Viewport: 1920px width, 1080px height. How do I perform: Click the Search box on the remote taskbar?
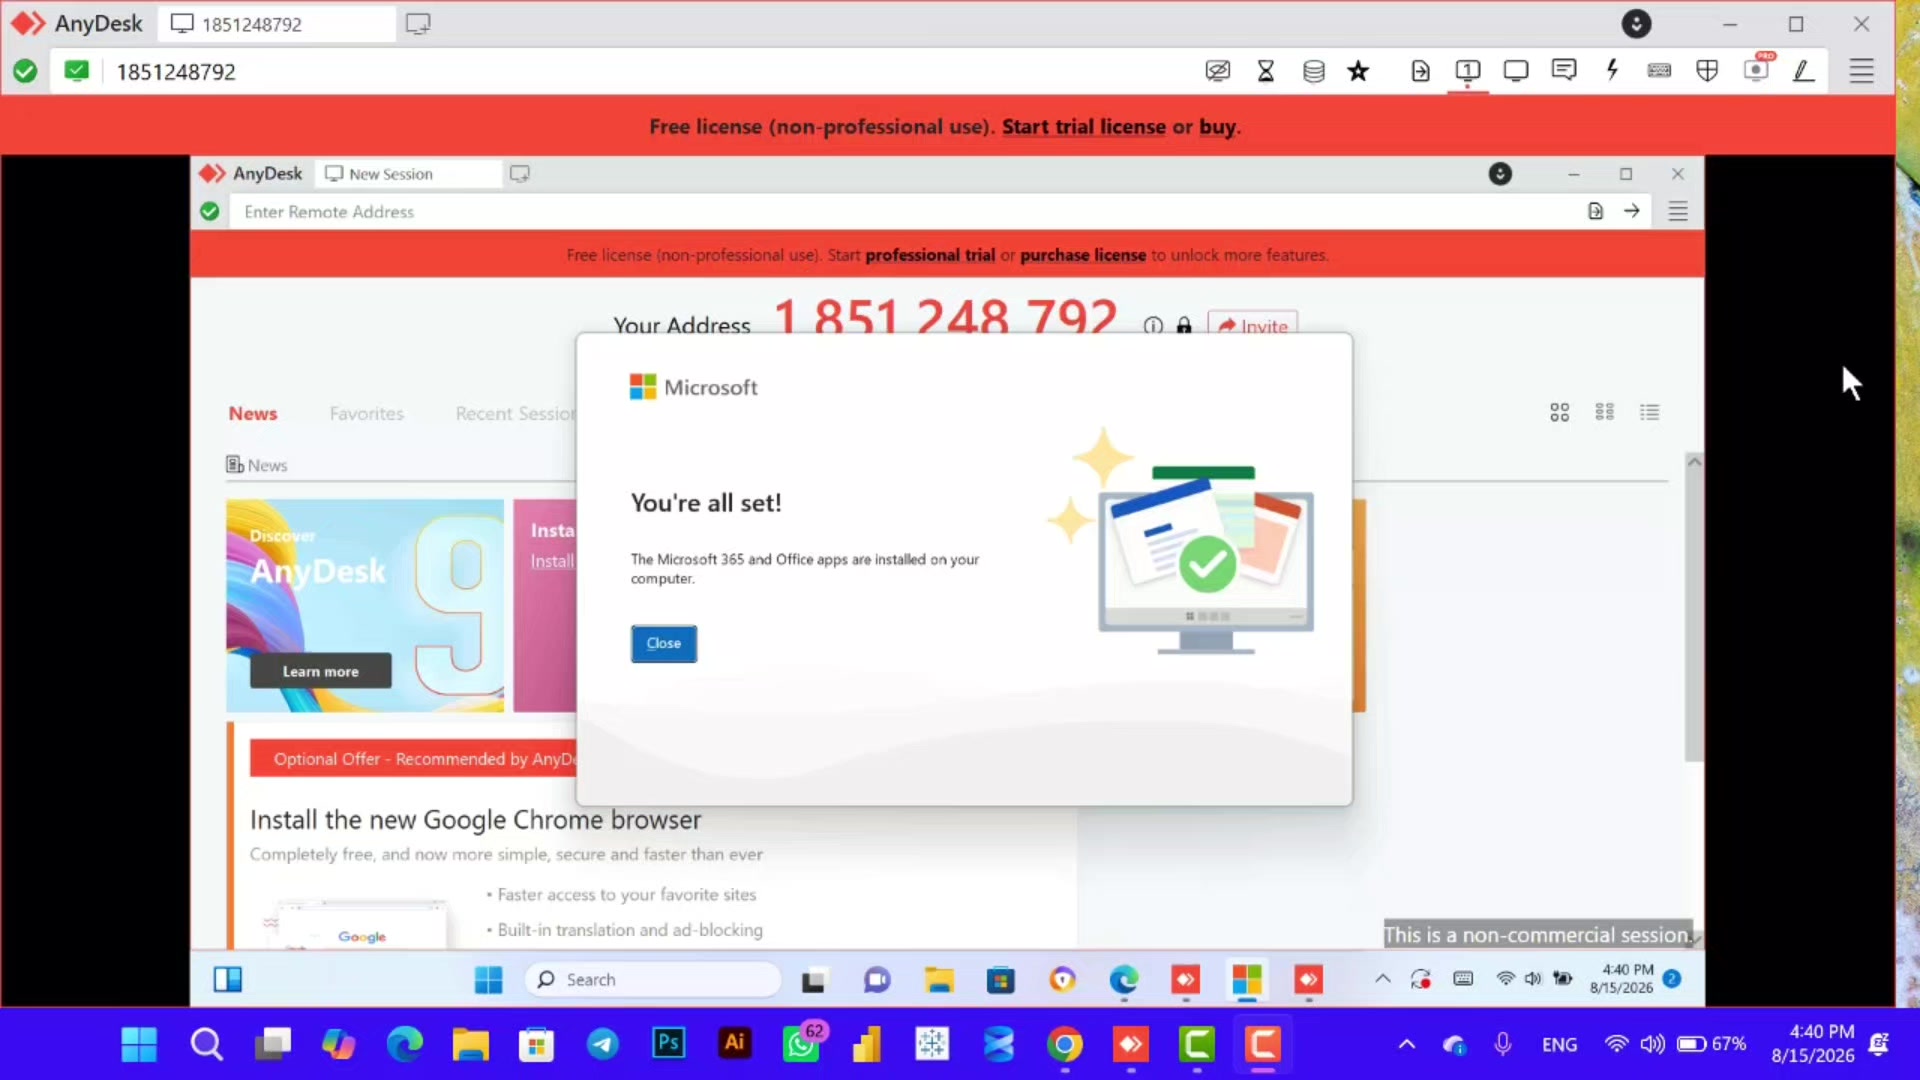coord(653,980)
